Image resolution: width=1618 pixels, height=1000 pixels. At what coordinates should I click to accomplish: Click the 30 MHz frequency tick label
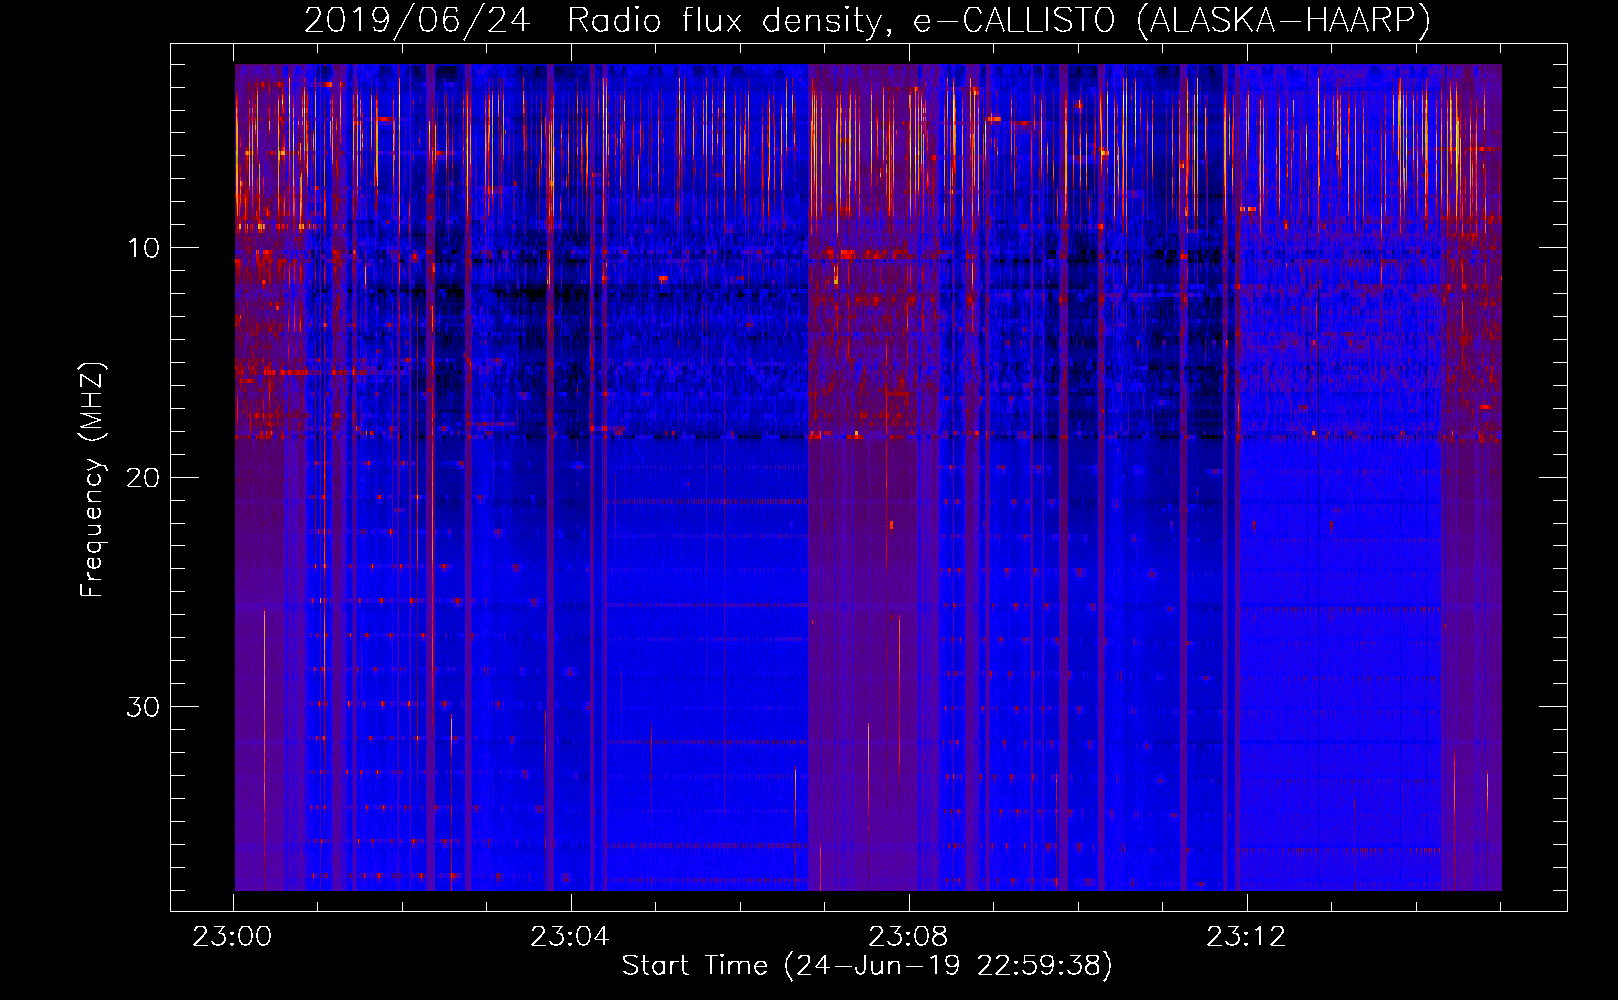pyautogui.click(x=143, y=707)
